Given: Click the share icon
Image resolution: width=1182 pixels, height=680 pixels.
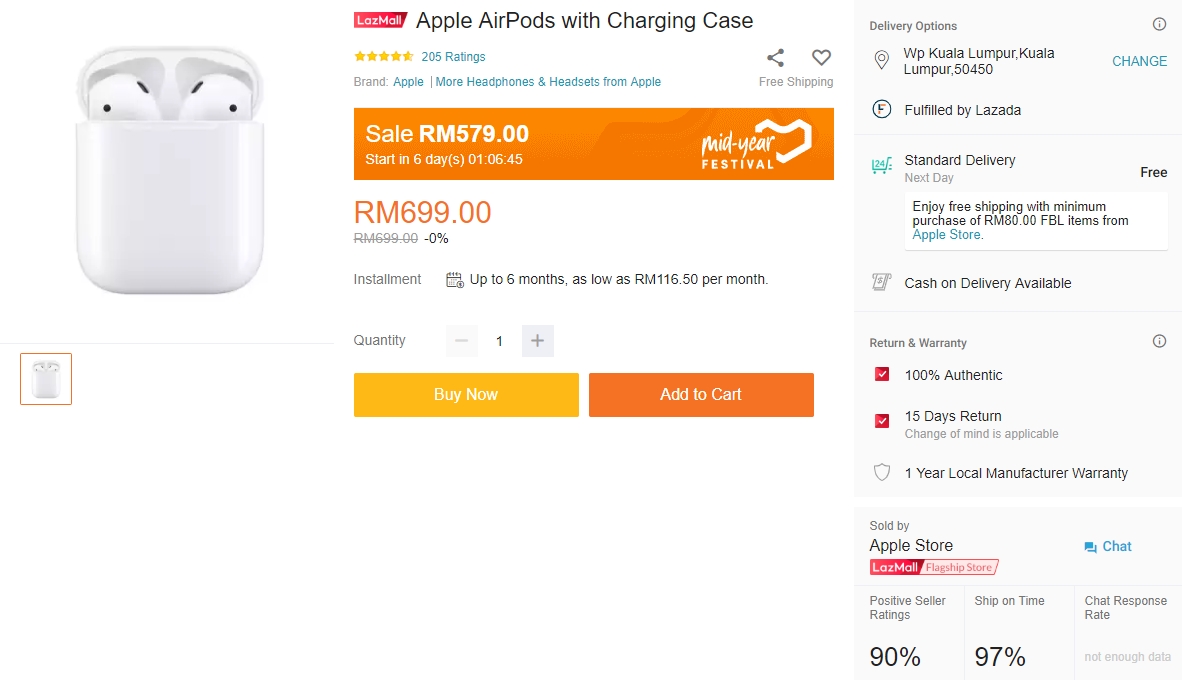Looking at the screenshot, I should tap(775, 58).
